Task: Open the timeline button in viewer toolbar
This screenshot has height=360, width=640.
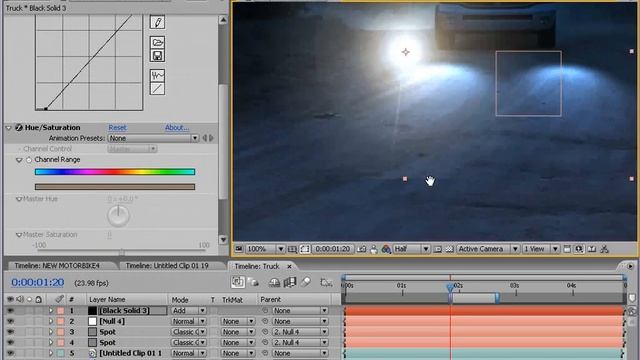Action: click(592, 249)
